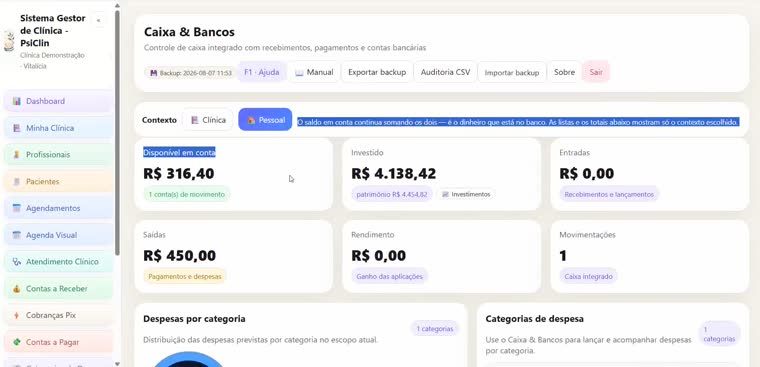
Task: Click Sair to log out
Action: click(x=596, y=72)
